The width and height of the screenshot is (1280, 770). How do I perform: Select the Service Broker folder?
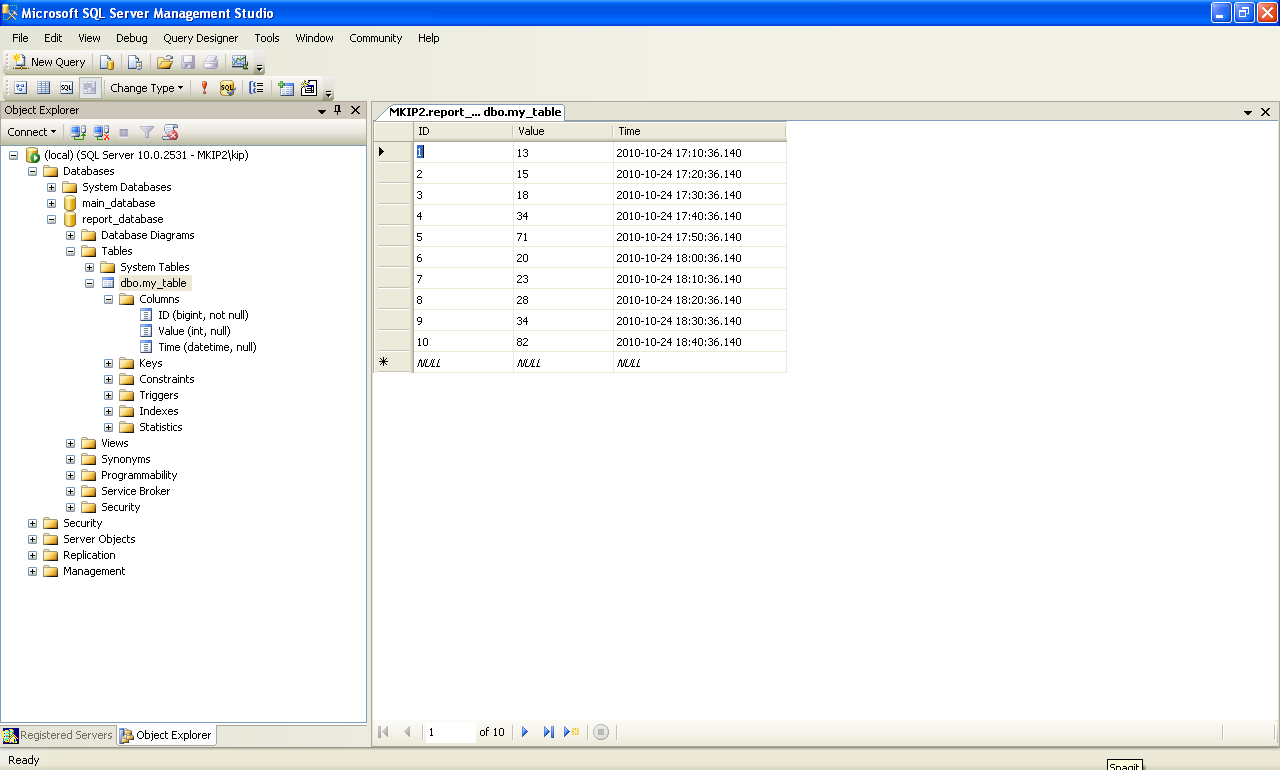135,491
